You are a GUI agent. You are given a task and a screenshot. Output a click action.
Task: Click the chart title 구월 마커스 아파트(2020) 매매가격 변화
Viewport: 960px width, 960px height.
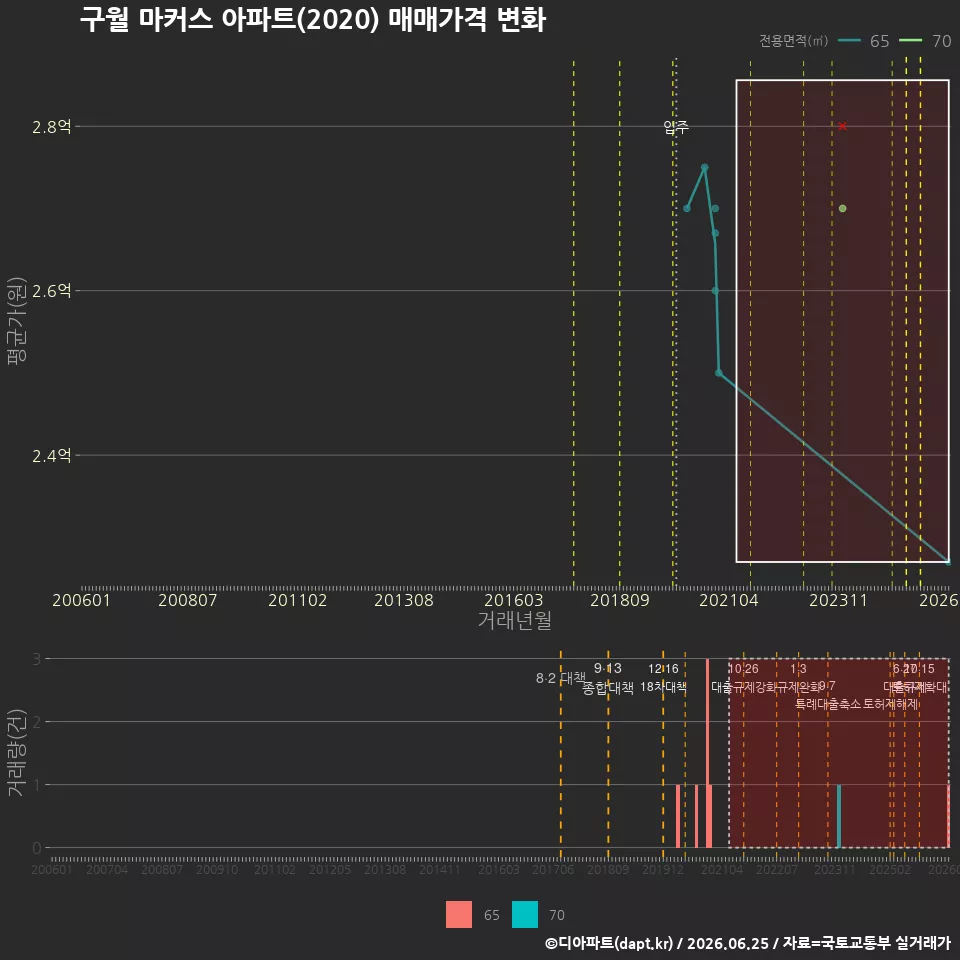point(312,19)
